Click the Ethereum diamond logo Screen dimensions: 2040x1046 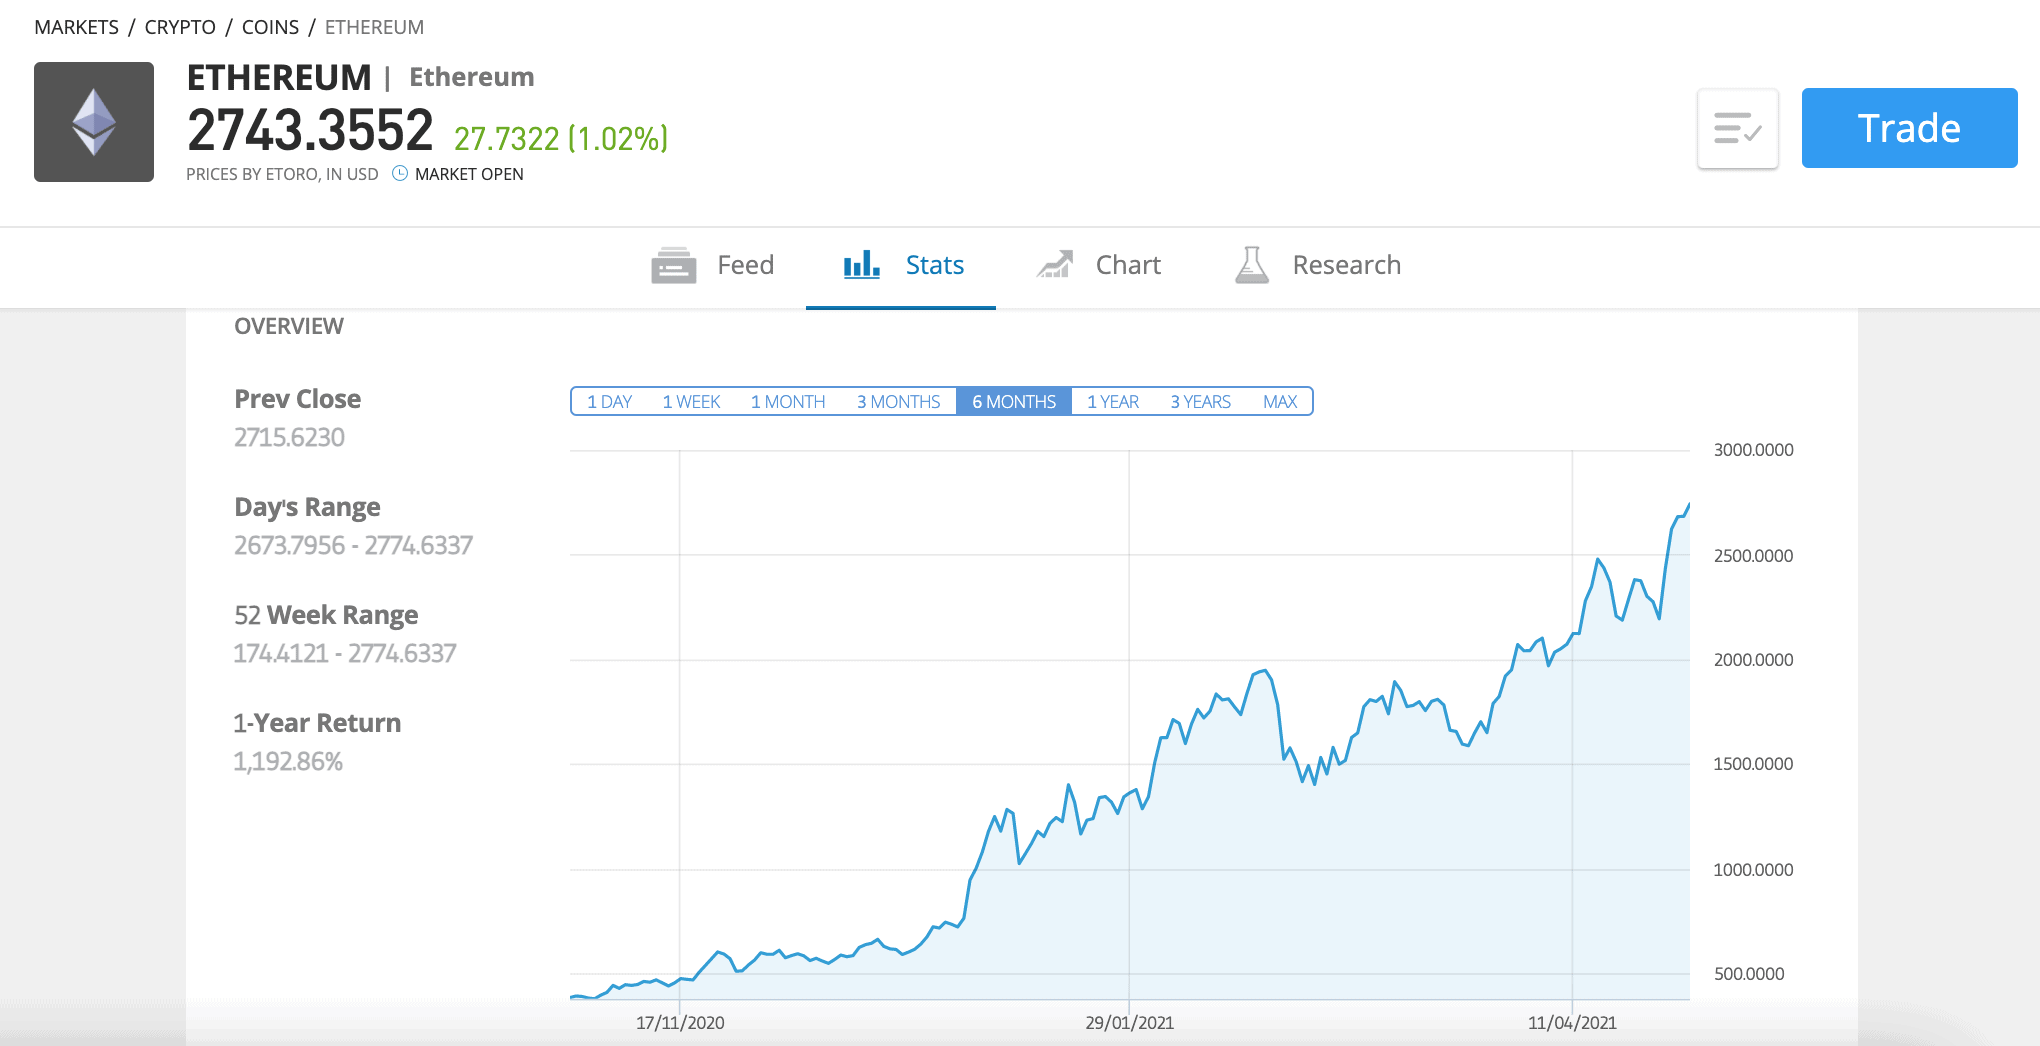94,122
